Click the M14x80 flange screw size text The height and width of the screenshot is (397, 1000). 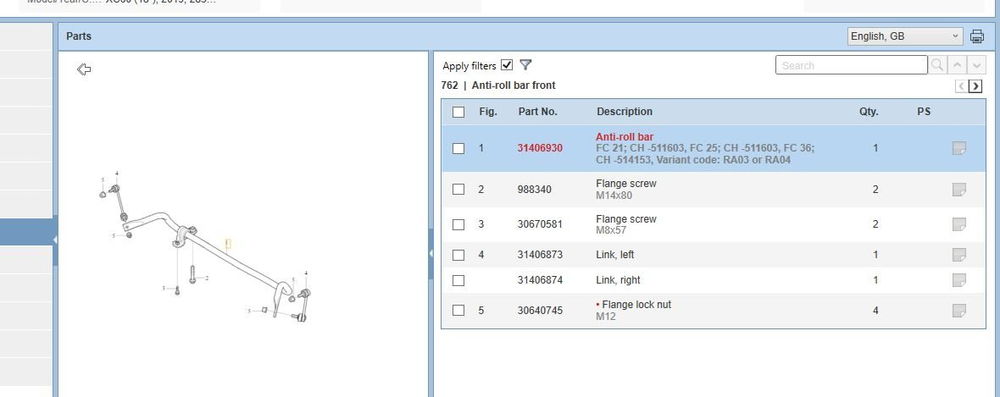(614, 195)
